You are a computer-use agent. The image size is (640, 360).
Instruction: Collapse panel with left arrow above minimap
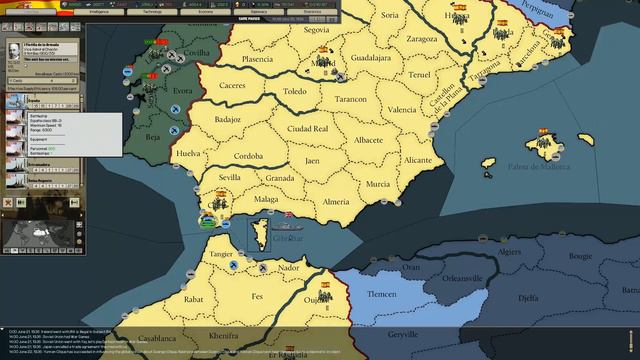pyautogui.click(x=3, y=215)
